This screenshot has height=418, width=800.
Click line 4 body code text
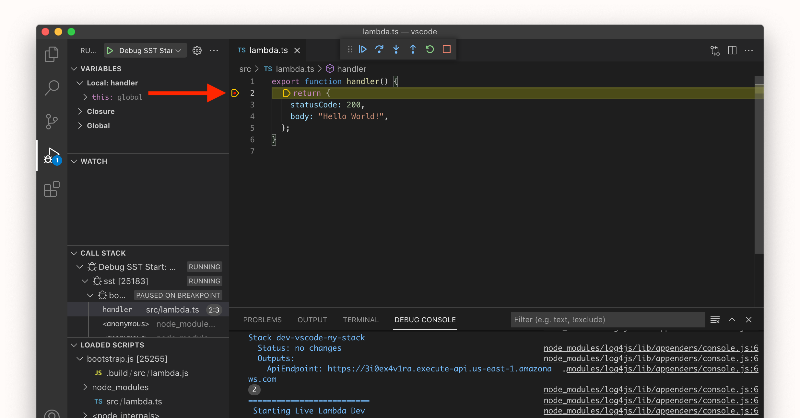coord(339,116)
